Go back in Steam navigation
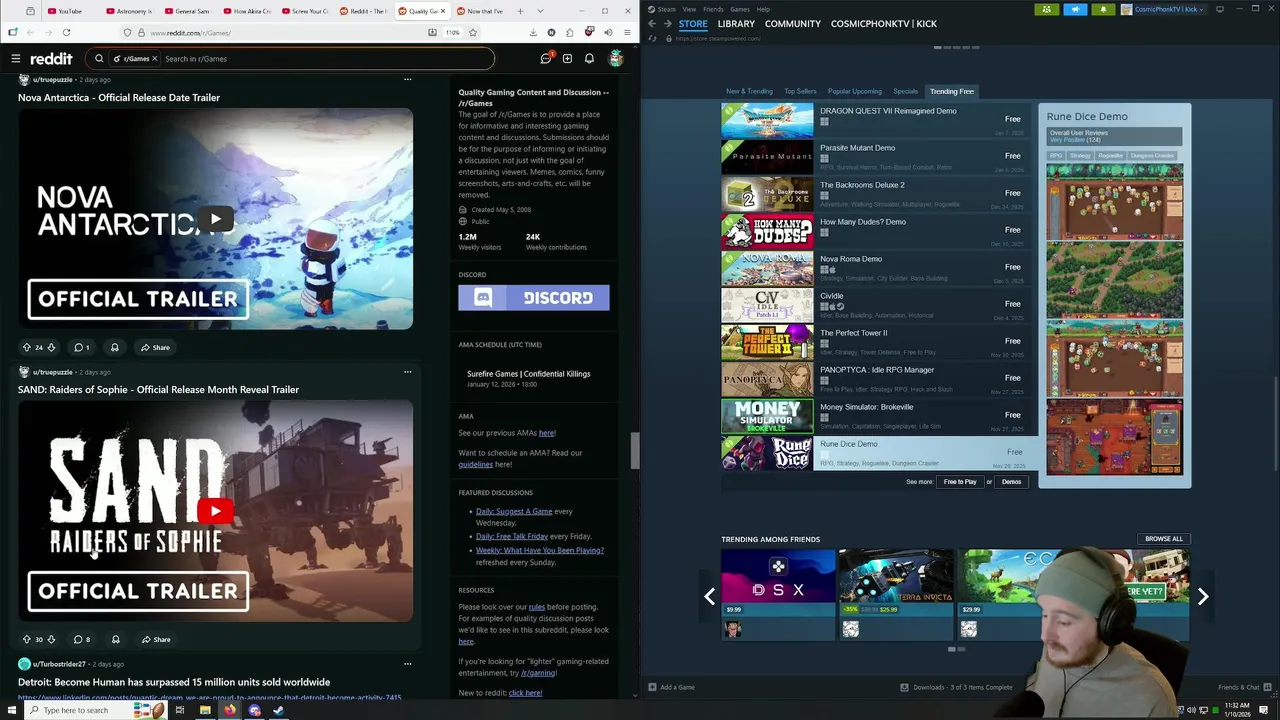Screen dimensions: 1280x720 pos(652,24)
